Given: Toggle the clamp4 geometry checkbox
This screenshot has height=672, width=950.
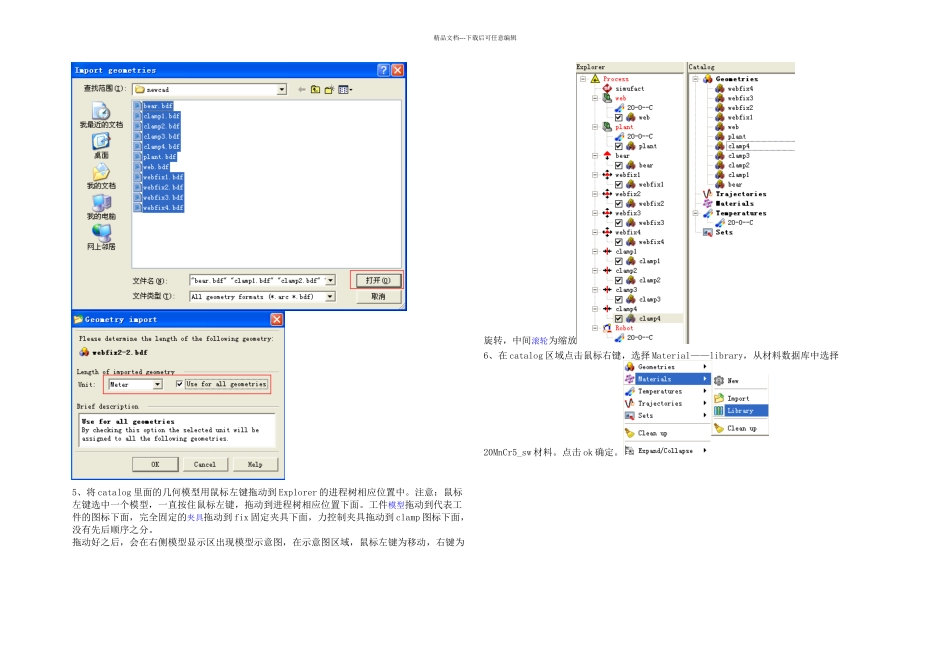Looking at the screenshot, I should coord(619,319).
